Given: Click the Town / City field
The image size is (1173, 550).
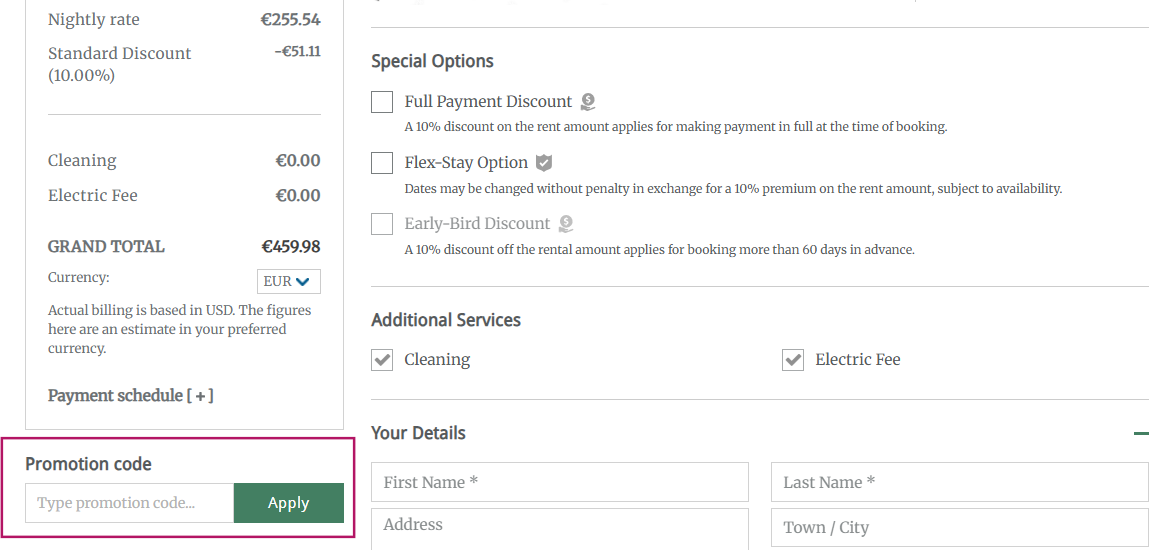Looking at the screenshot, I should pyautogui.click(x=959, y=527).
